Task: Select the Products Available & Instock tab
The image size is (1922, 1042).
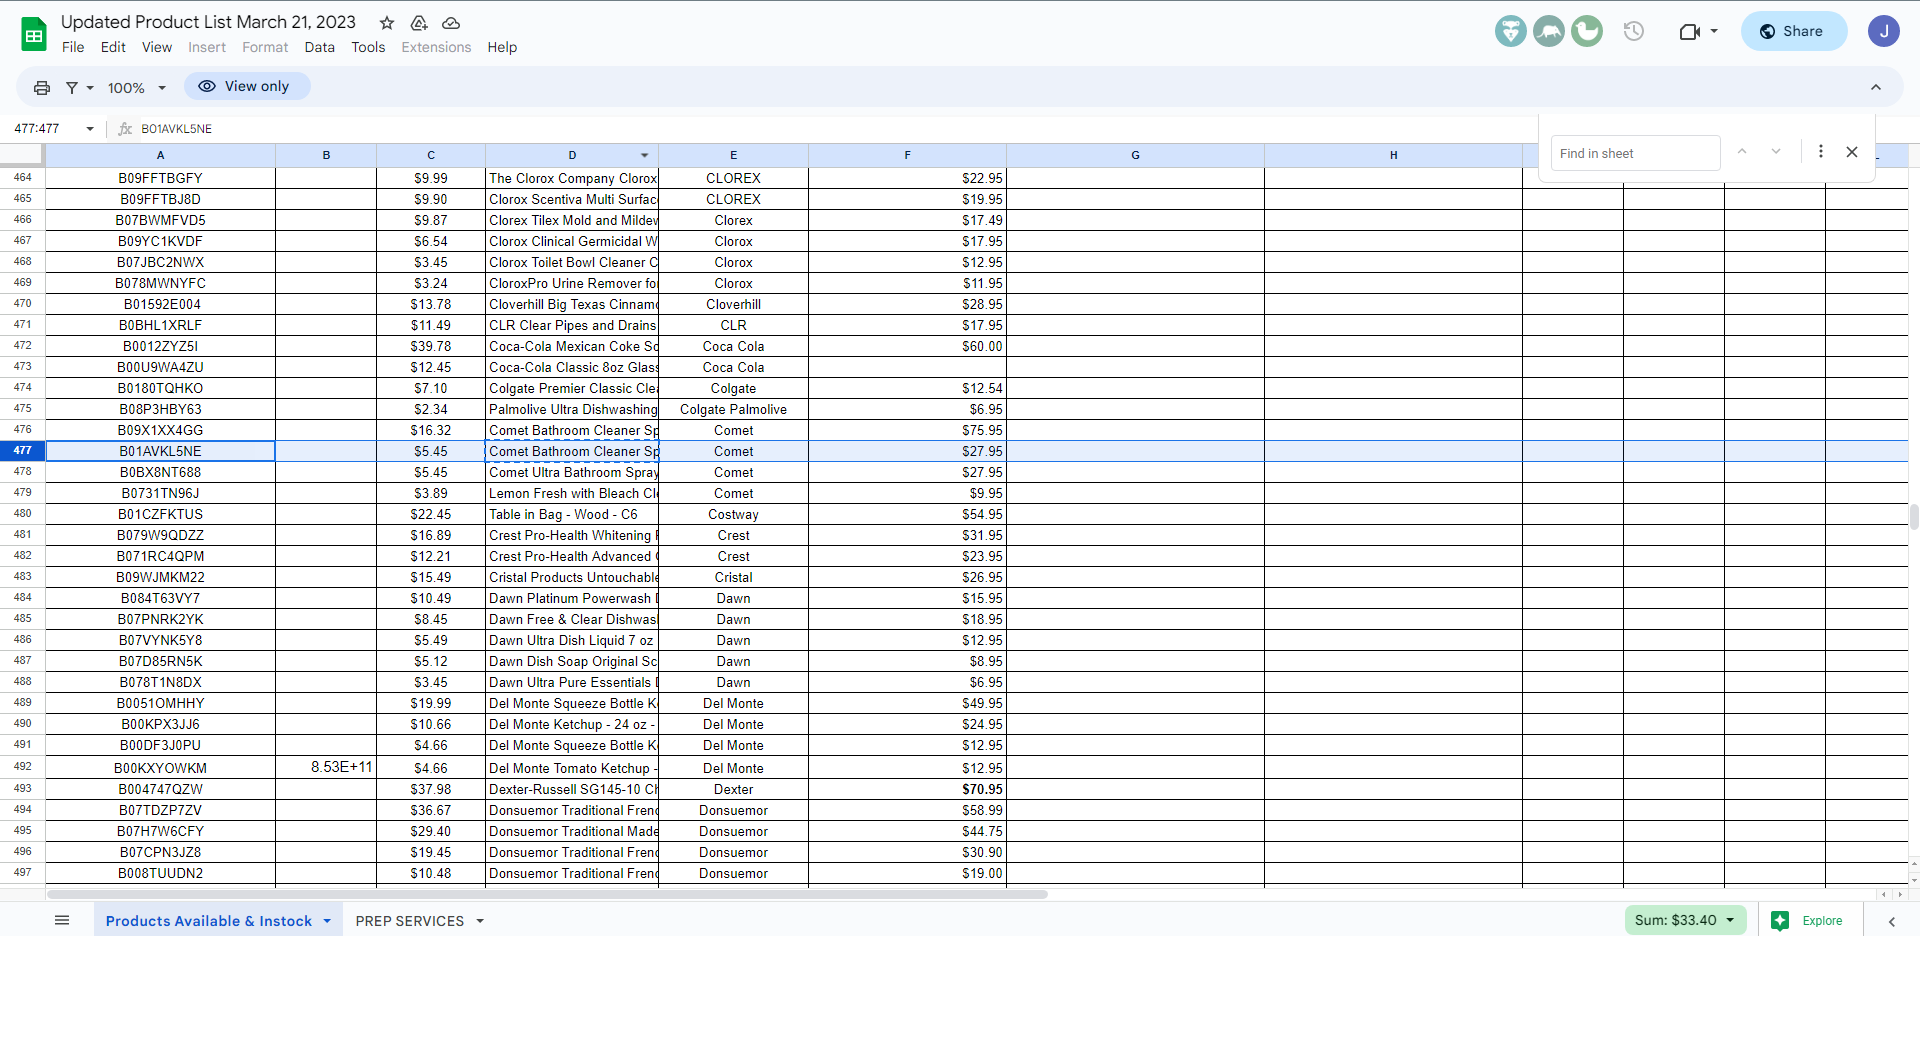Action: click(x=209, y=922)
